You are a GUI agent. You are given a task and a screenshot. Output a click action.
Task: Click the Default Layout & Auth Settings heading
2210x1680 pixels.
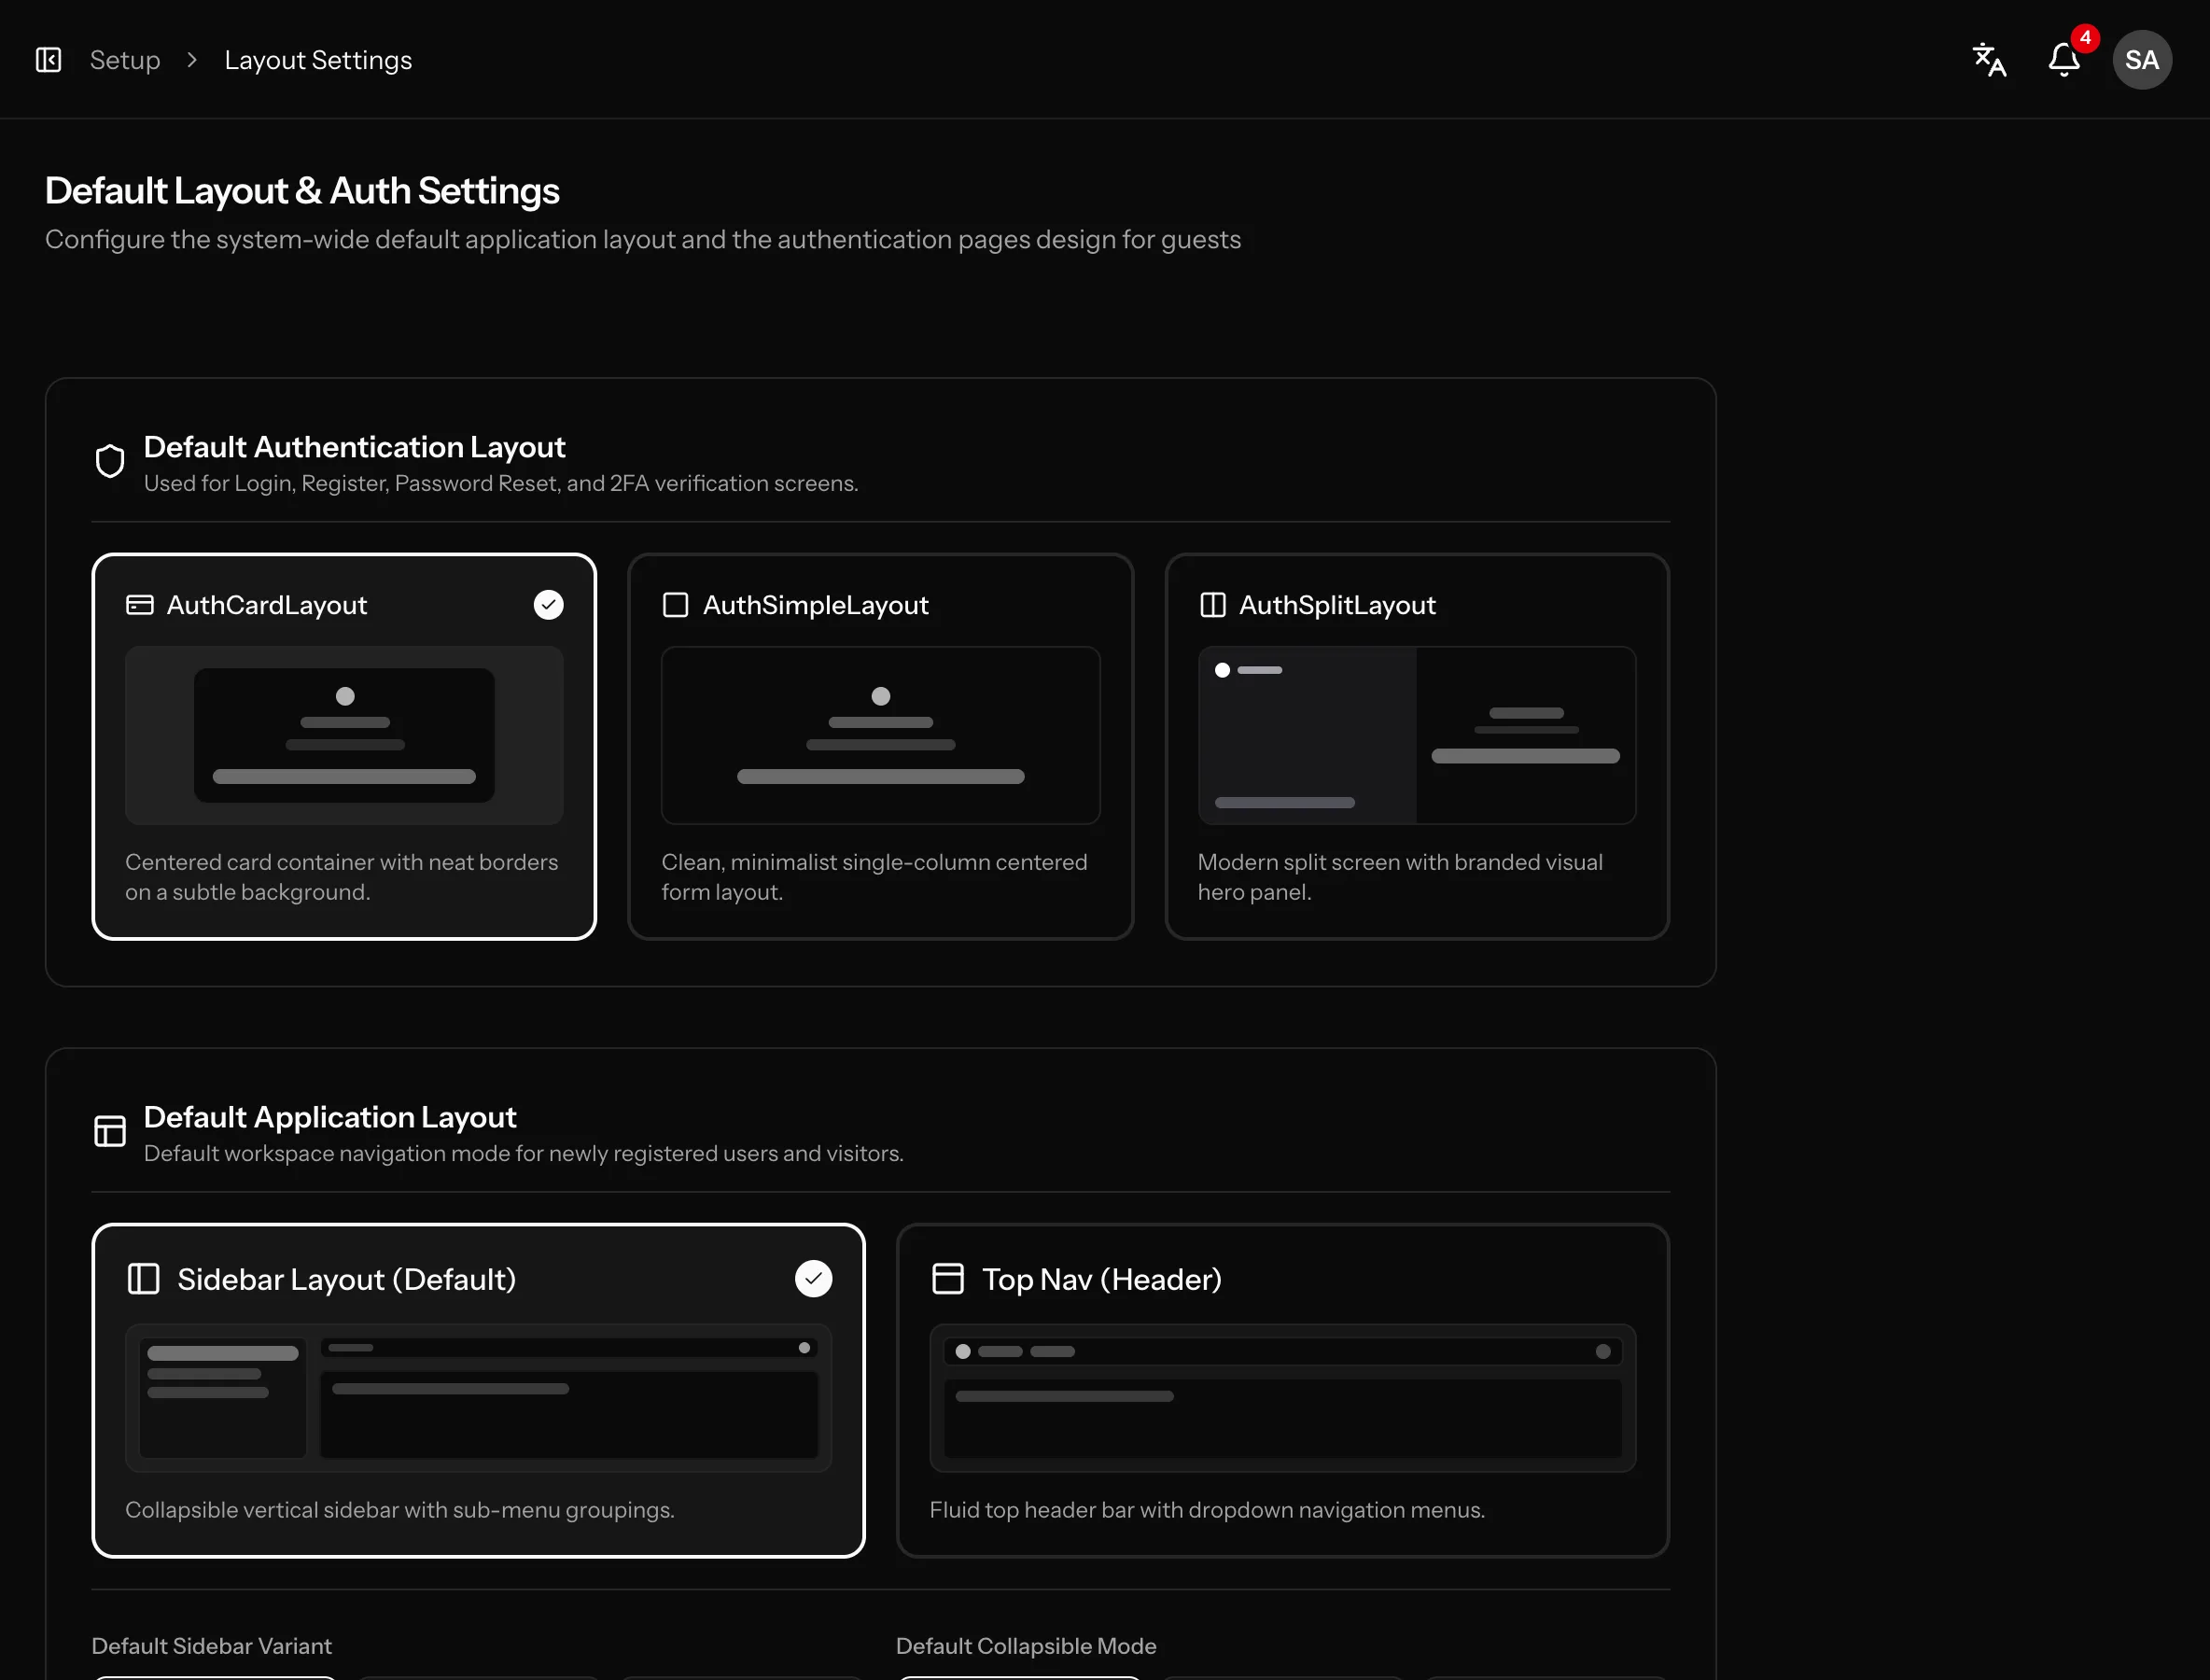tap(302, 190)
